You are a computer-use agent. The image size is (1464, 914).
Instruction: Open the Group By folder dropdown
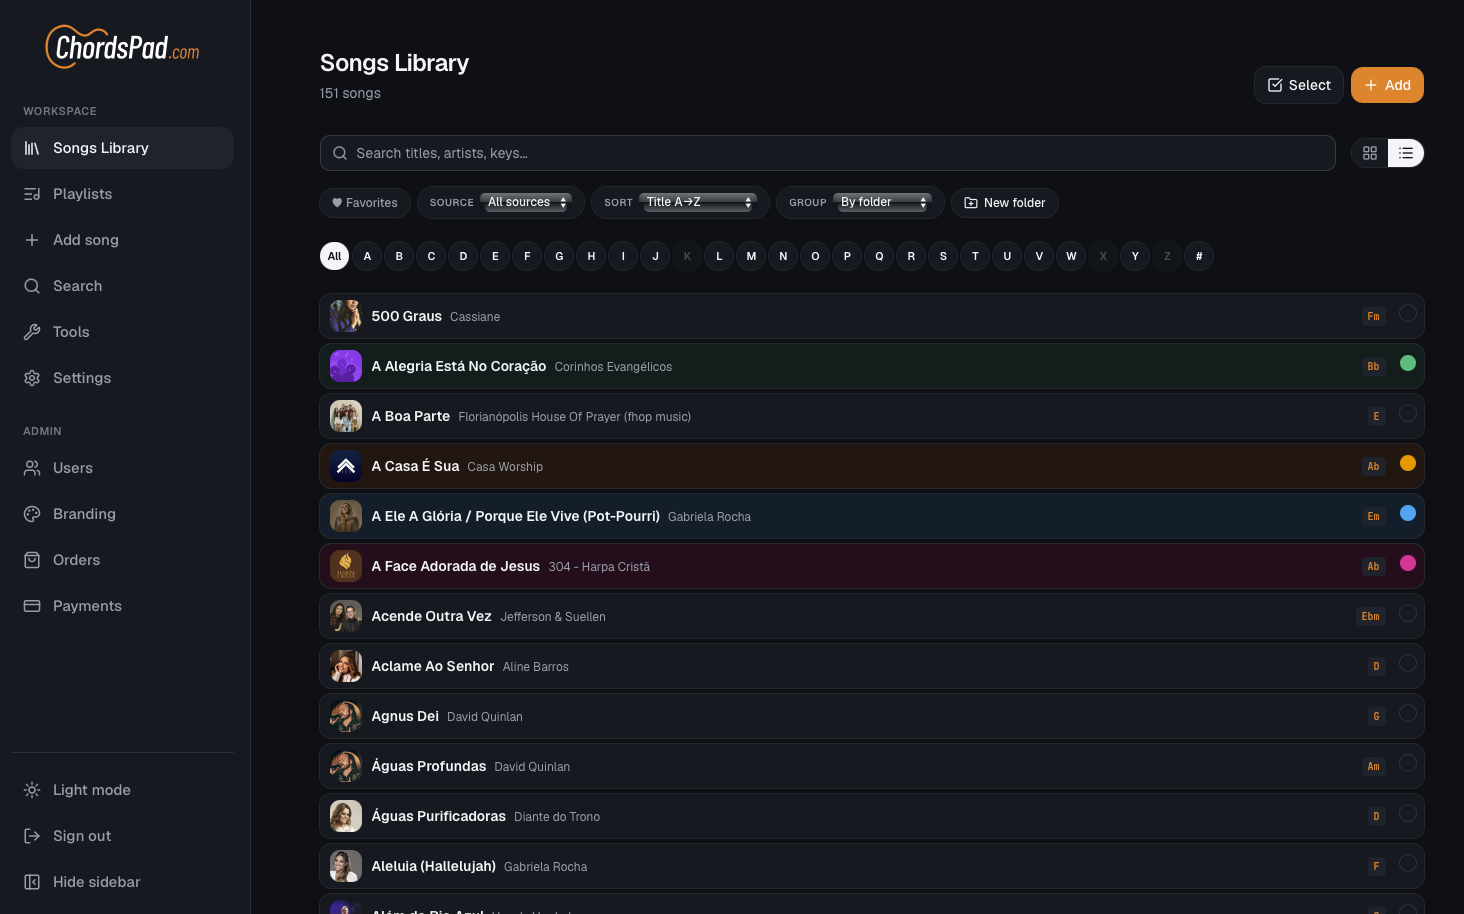coord(883,202)
